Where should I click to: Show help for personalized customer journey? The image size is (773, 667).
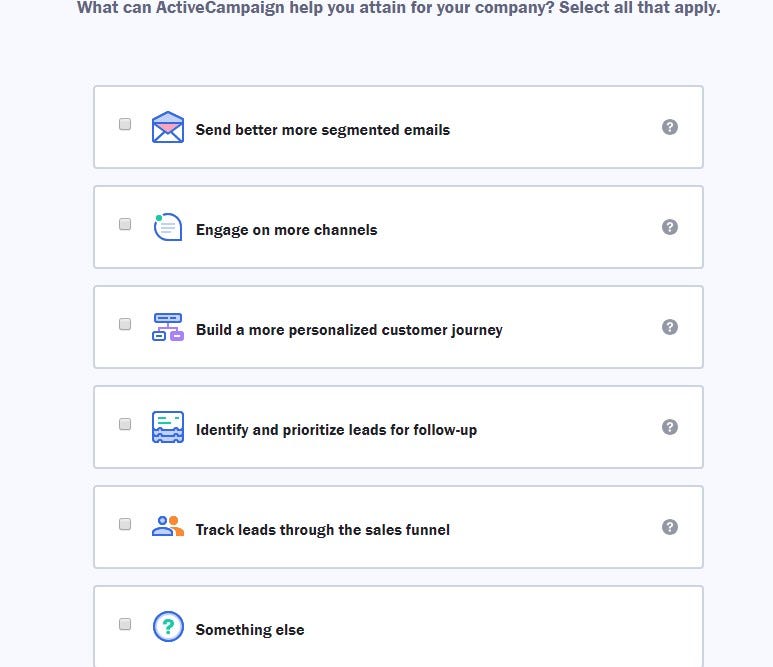670,327
